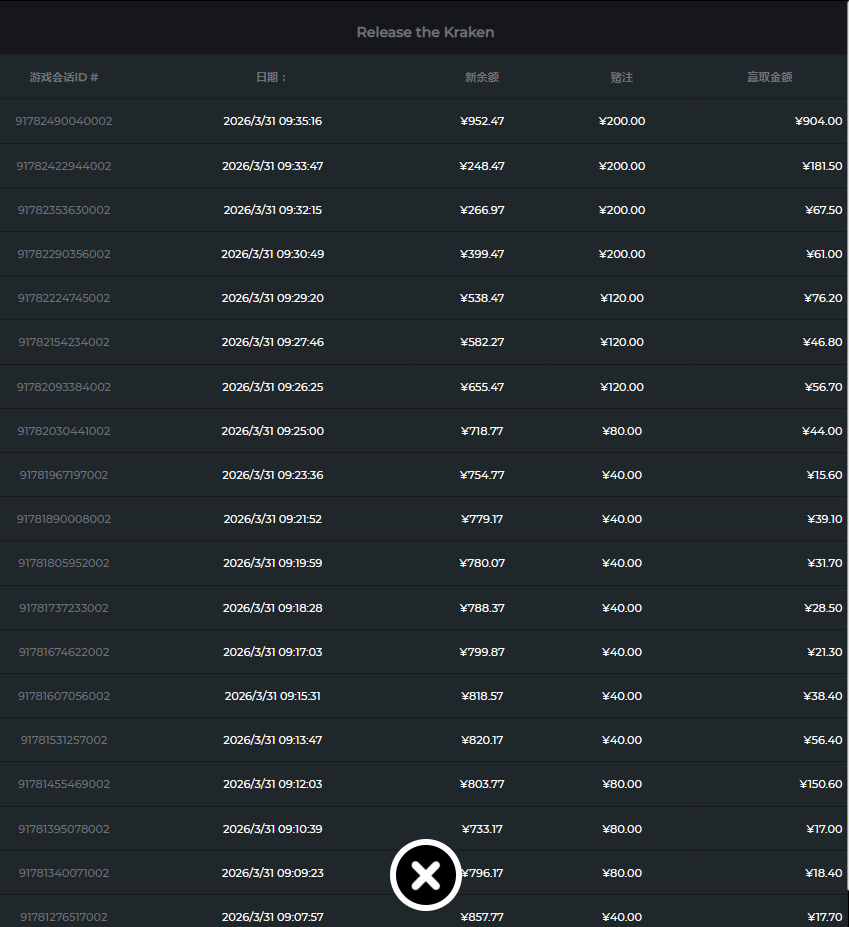Viewport: 849px width, 927px height.
Task: Open session 91782093384002
Action: (x=64, y=387)
